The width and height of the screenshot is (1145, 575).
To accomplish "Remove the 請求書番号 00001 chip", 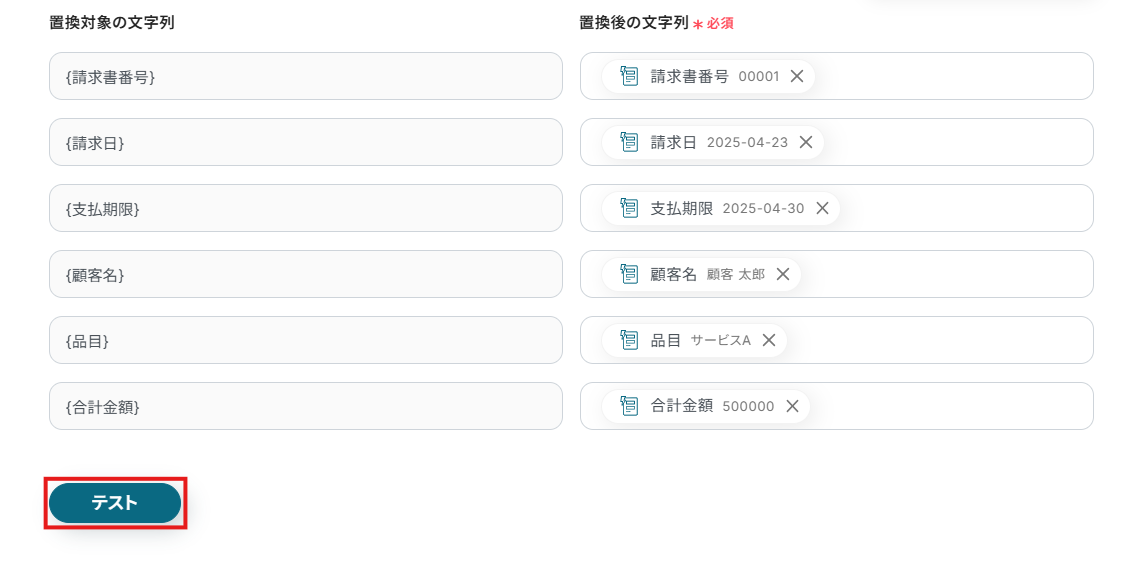I will pyautogui.click(x=797, y=76).
